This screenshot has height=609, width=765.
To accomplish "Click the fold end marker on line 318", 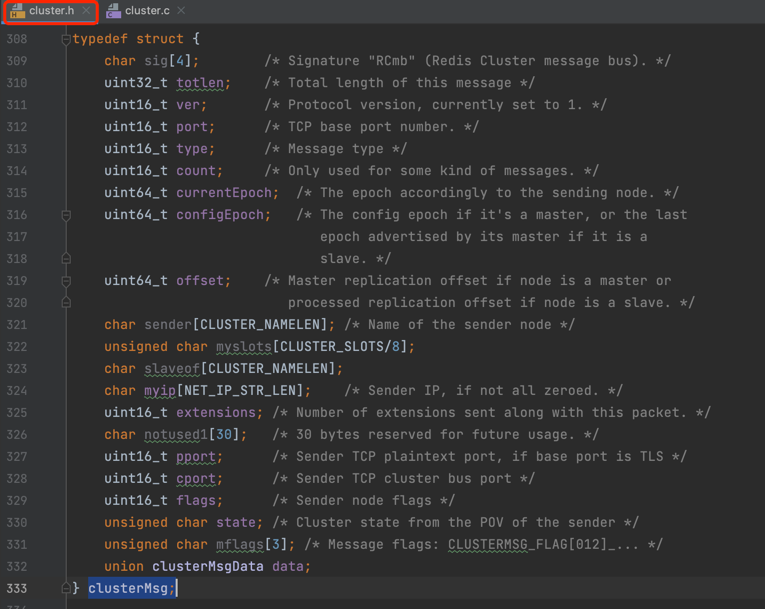I will click(66, 259).
